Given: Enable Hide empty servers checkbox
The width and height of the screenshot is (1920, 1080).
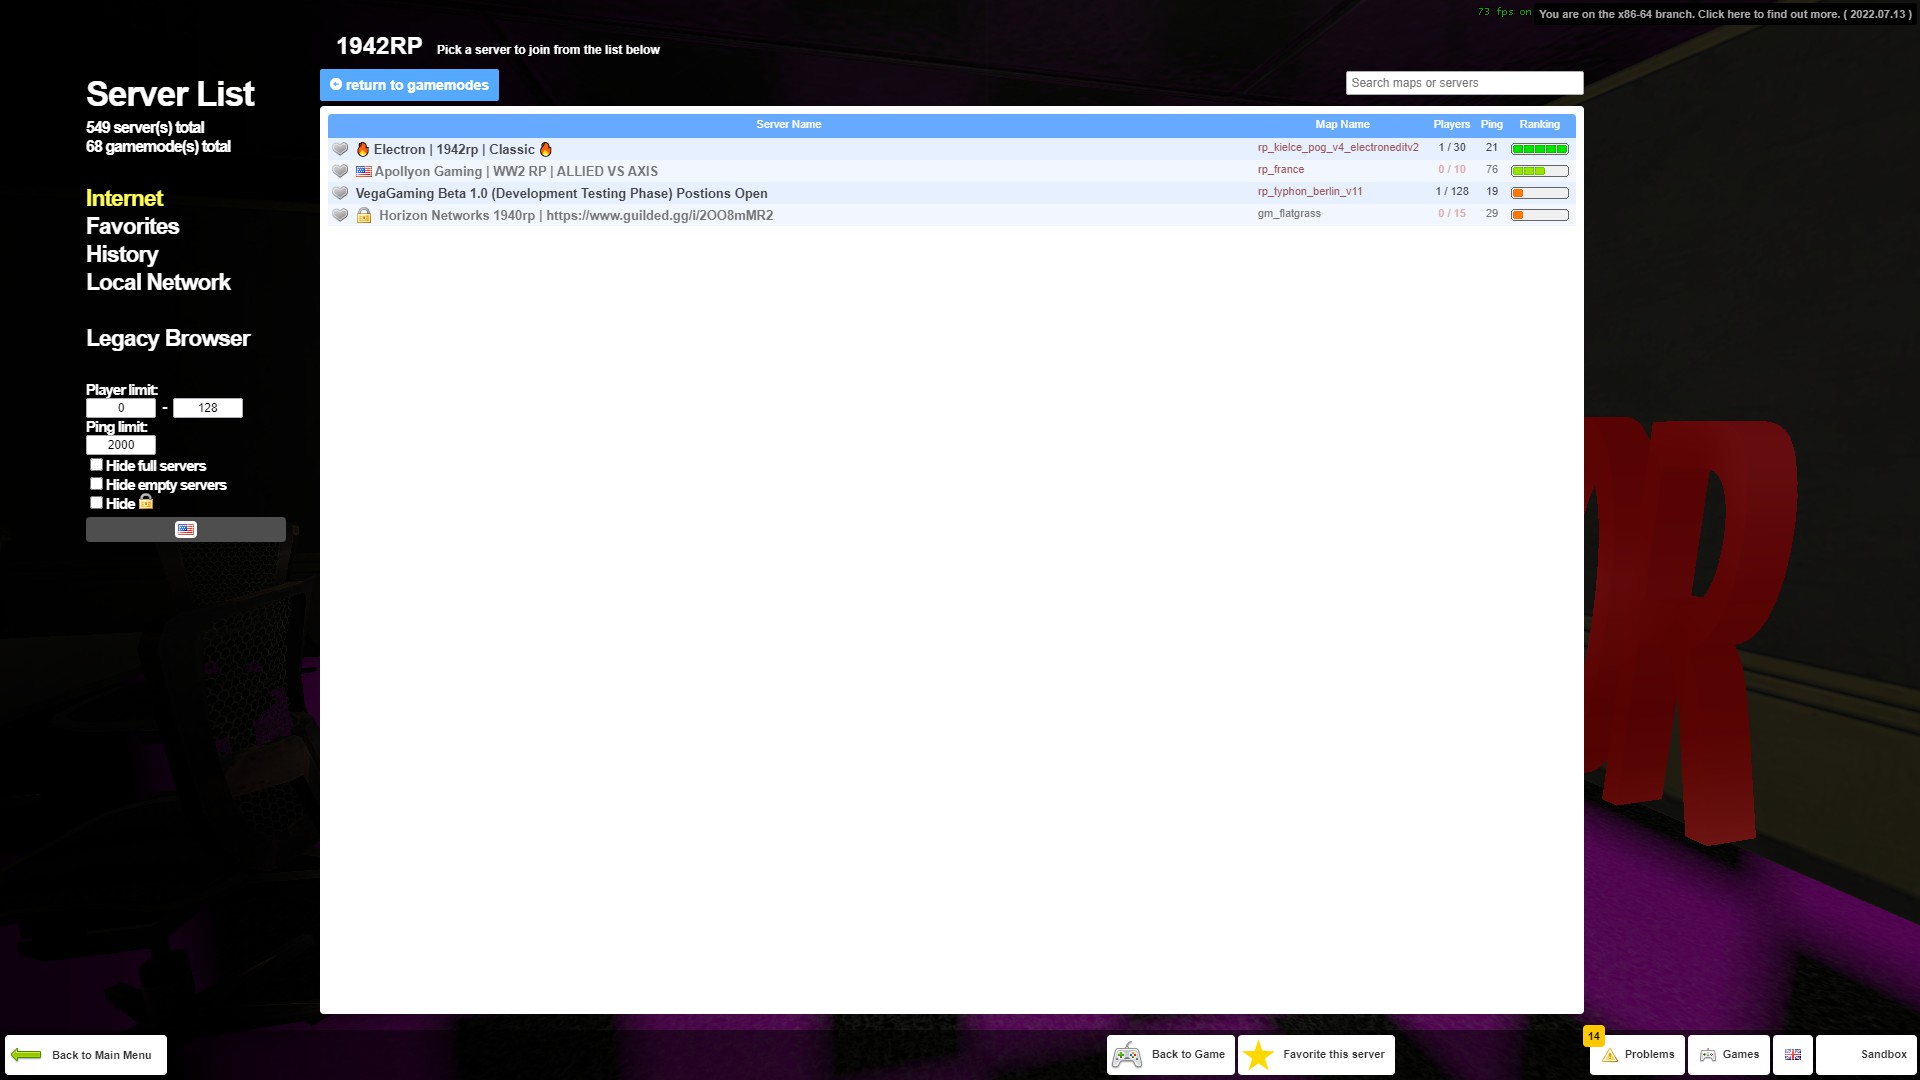Looking at the screenshot, I should click(x=96, y=484).
